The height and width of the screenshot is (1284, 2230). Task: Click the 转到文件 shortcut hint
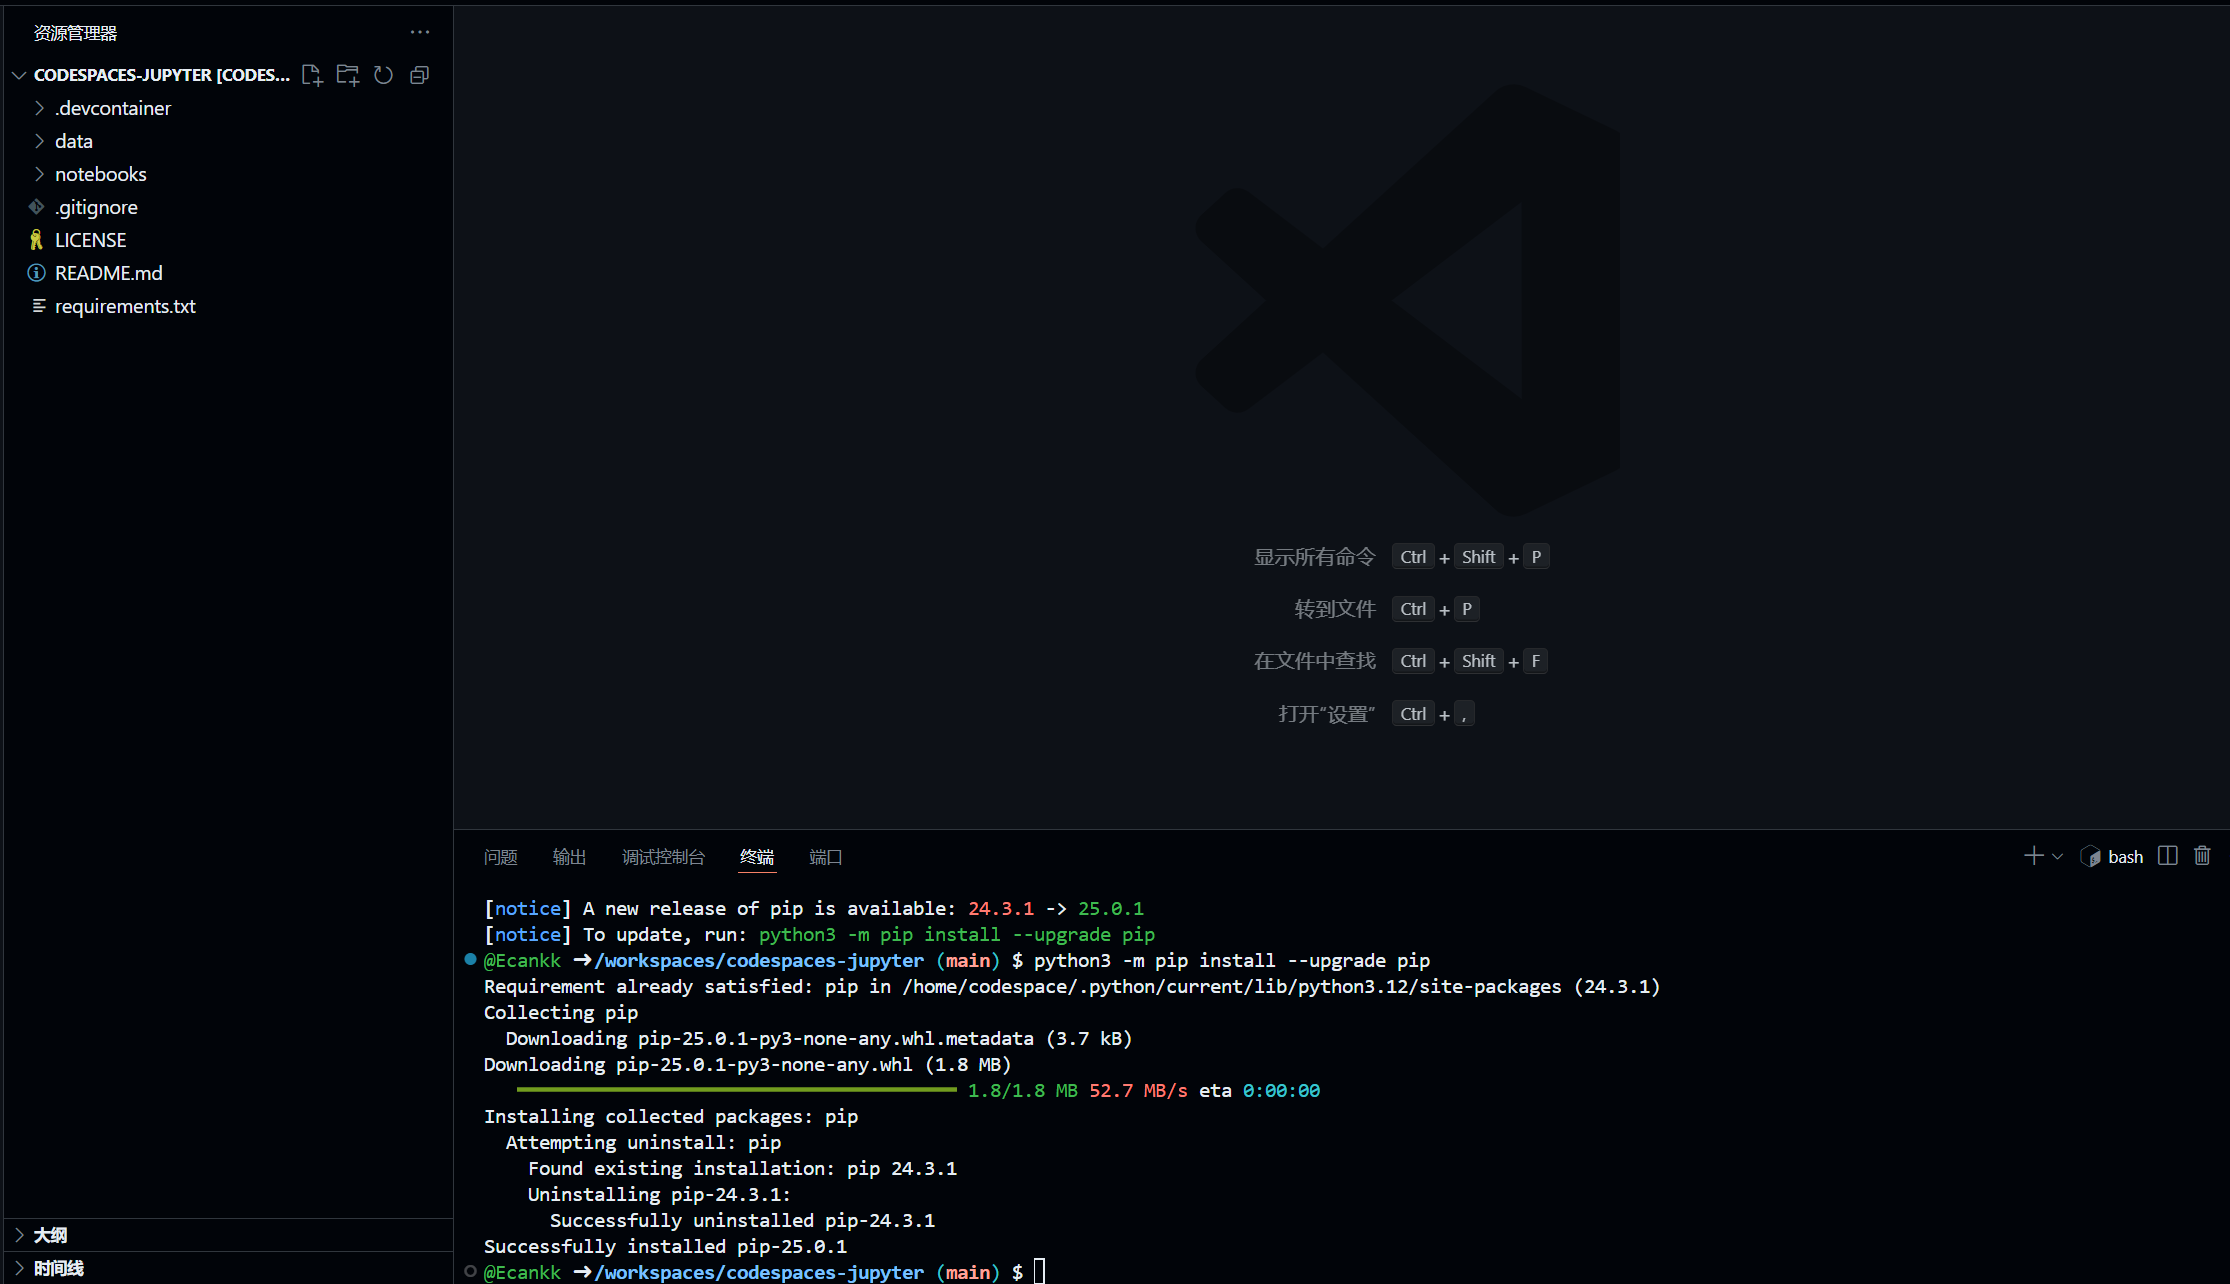tap(1335, 609)
